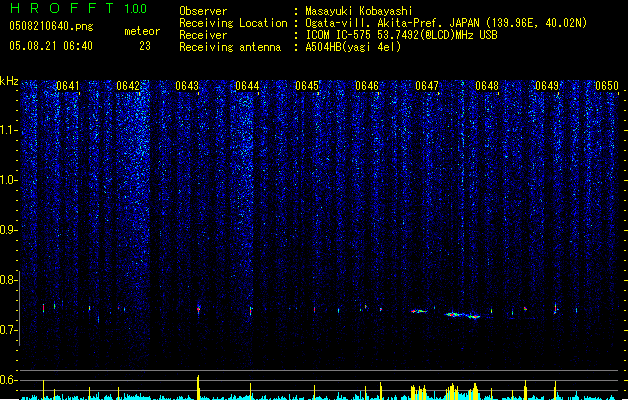The height and width of the screenshot is (400, 629).
Task: Click the 0.6 kHz axis label
Action: click(9, 380)
